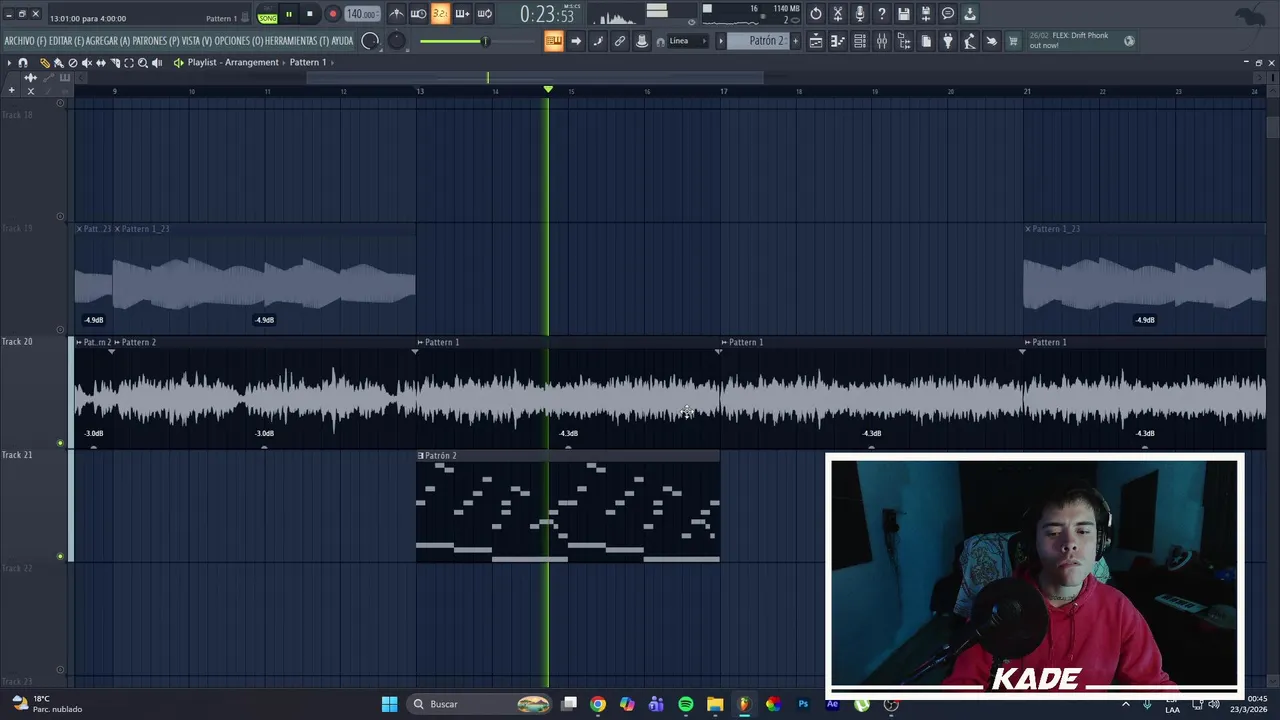Click the question mark help icon

tap(882, 14)
